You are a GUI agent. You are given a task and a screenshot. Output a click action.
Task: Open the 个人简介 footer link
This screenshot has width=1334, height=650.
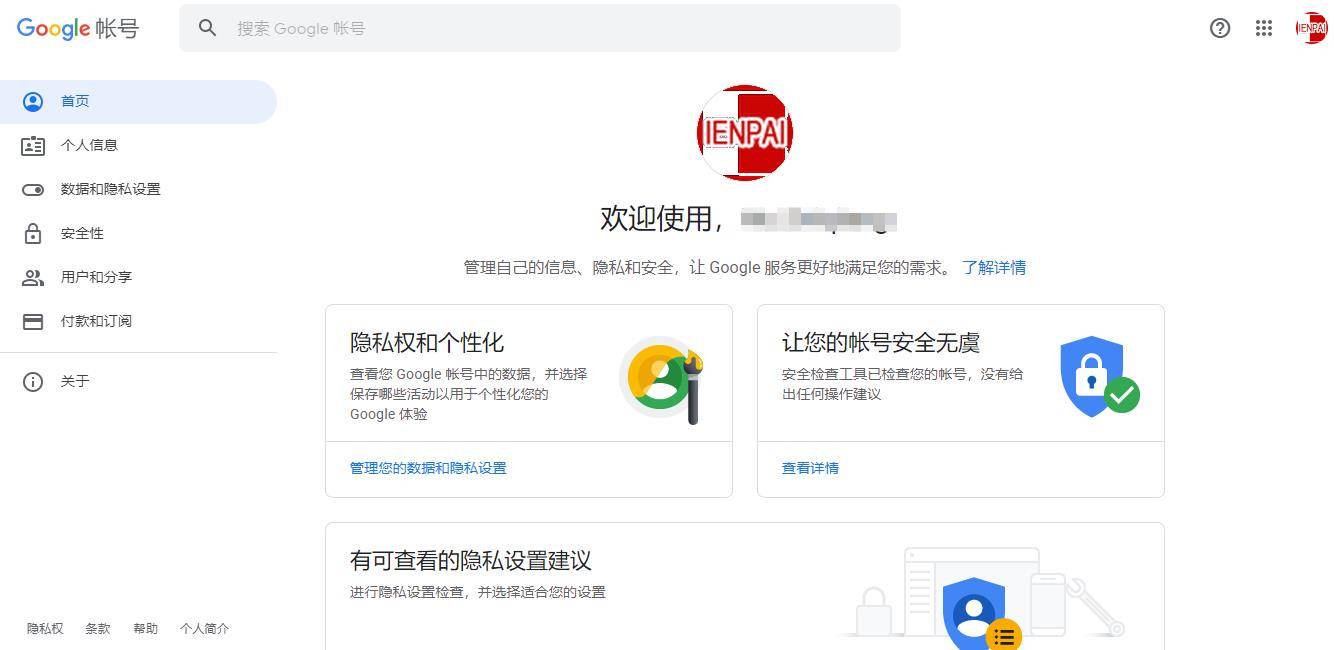(204, 629)
